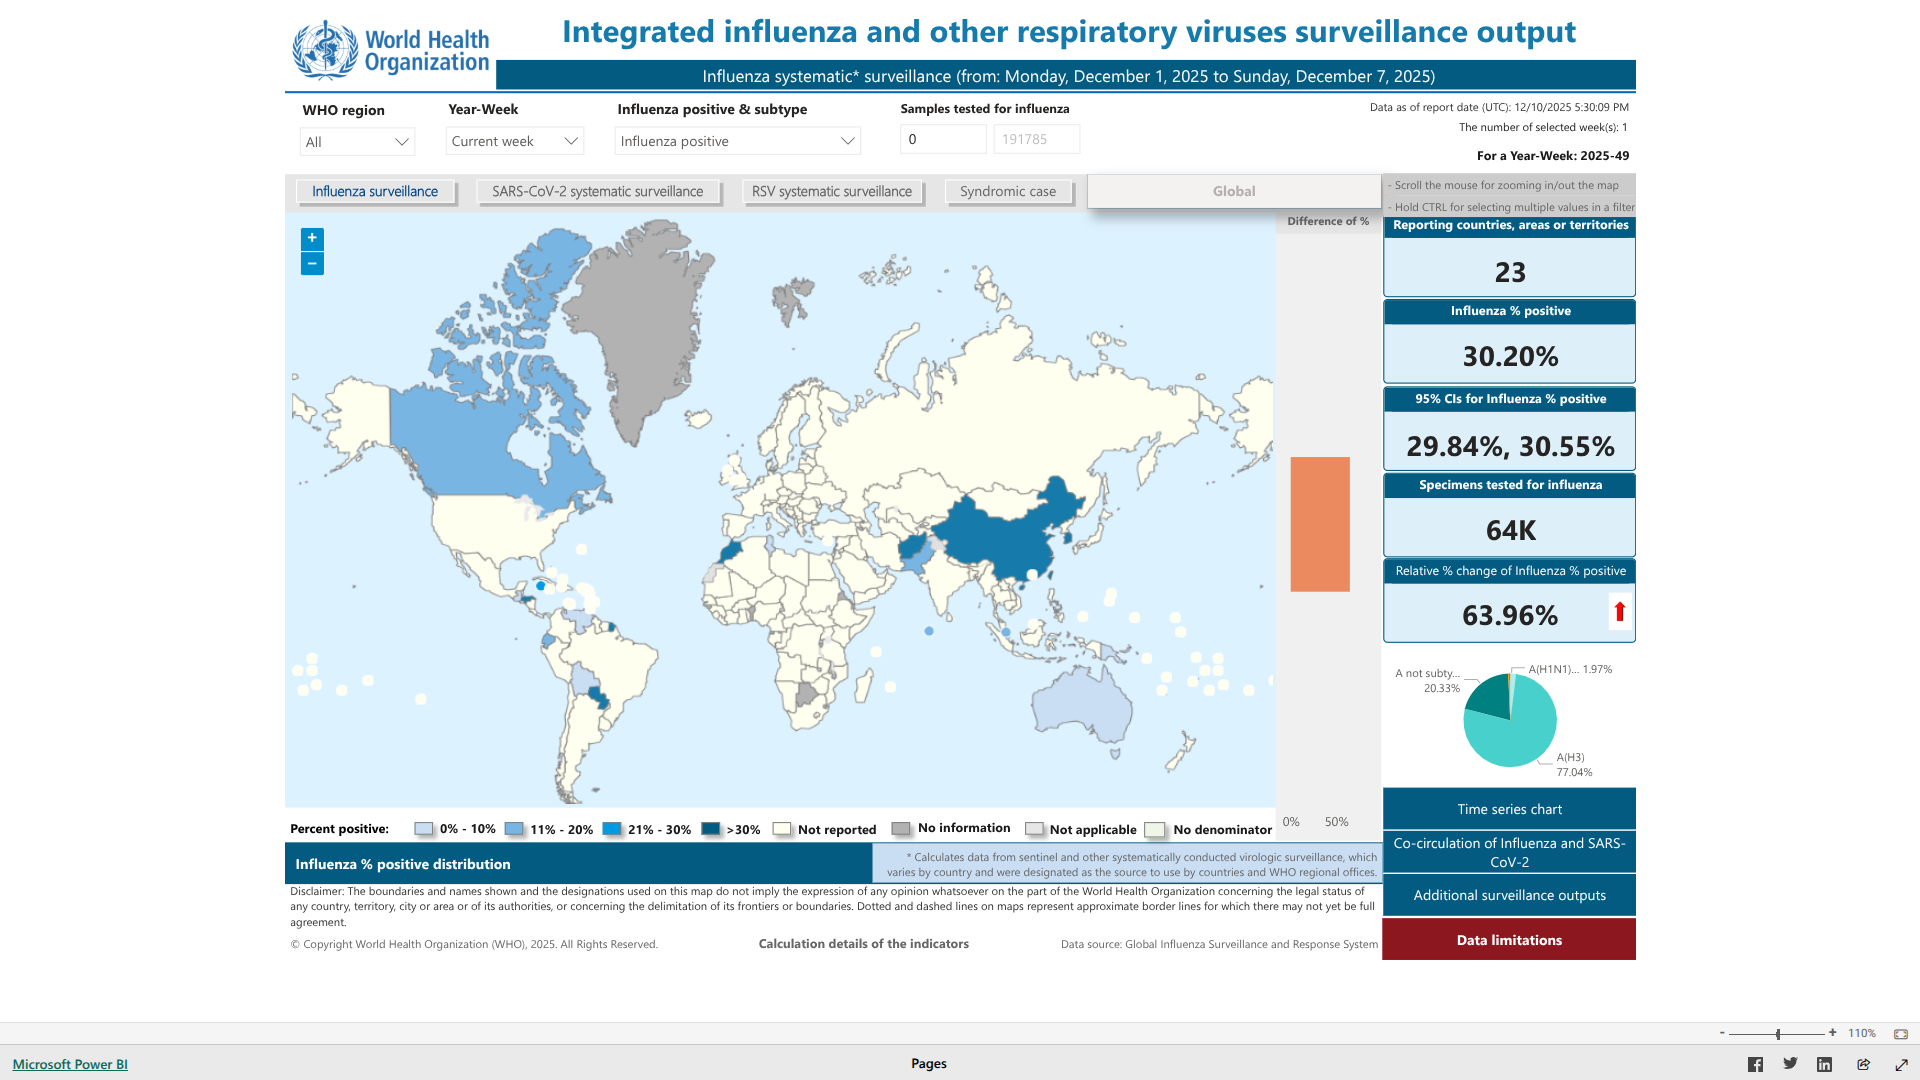Viewport: 1920px width, 1080px height.
Task: Open Influenza positive & subtype dropdown
Action: tap(737, 141)
